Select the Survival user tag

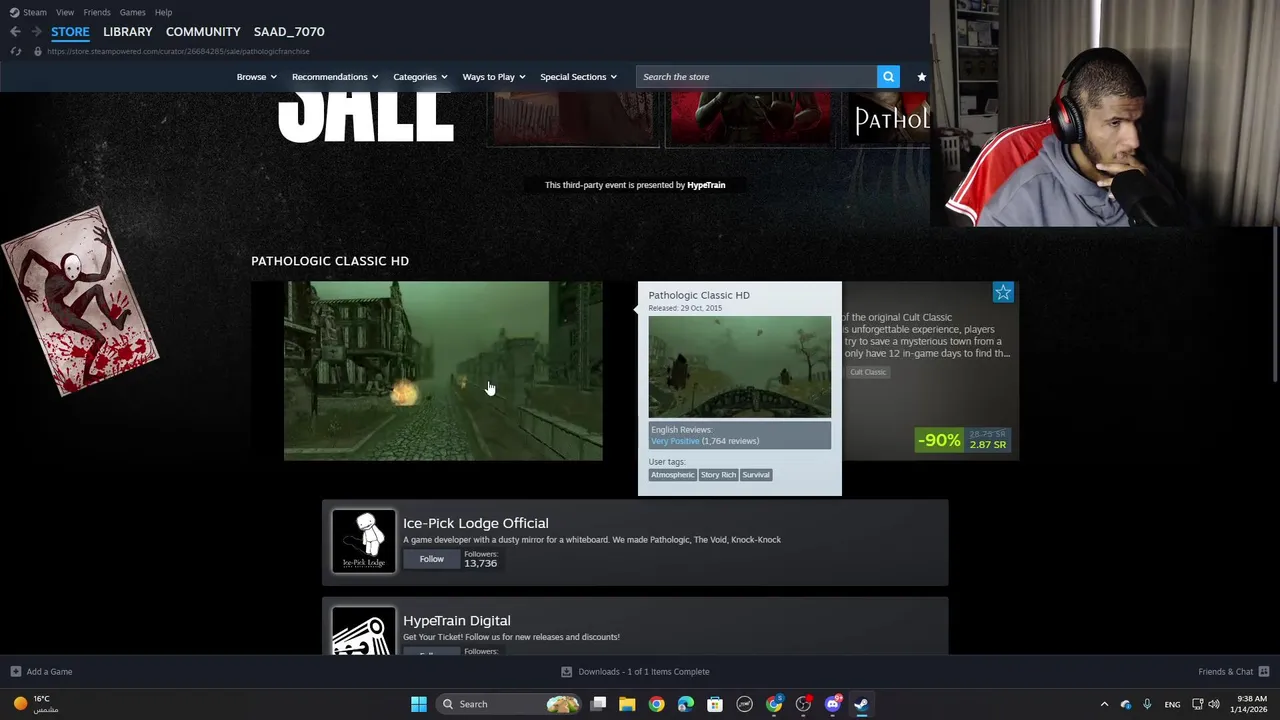pos(756,475)
